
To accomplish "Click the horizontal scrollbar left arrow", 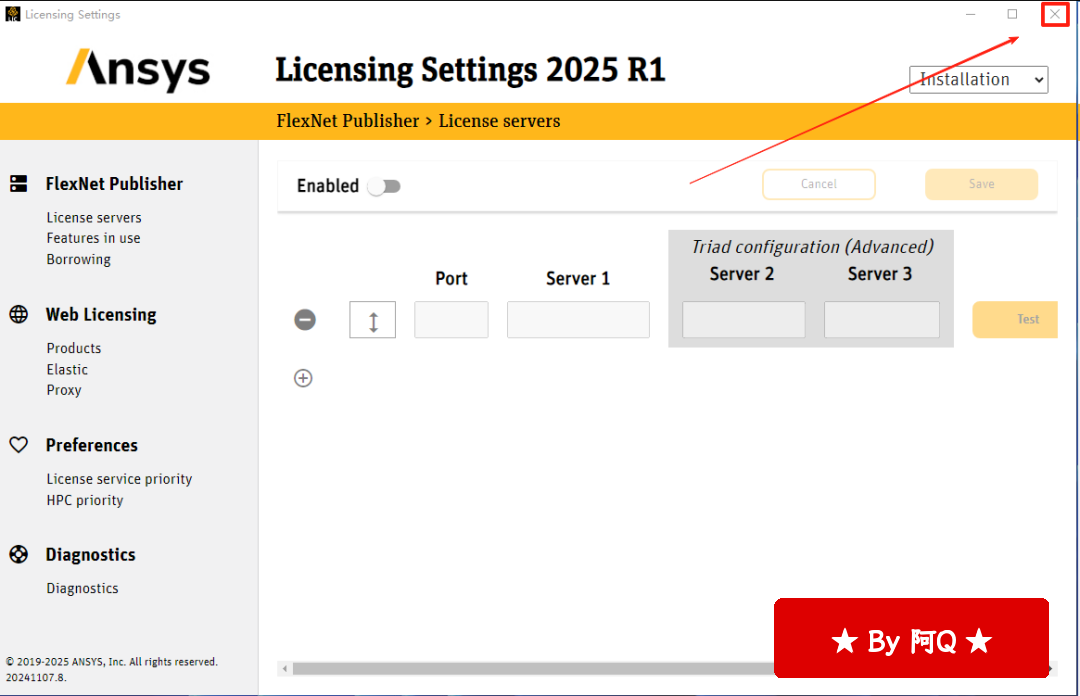I will pos(284,668).
